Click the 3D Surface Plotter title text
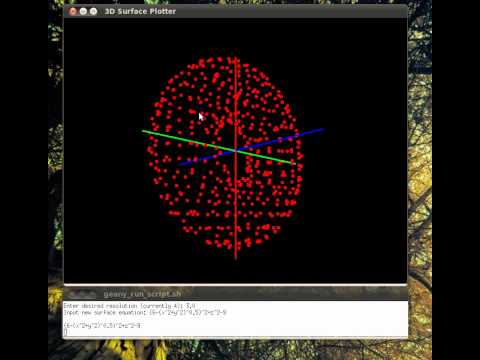The width and height of the screenshot is (480, 360). point(140,11)
